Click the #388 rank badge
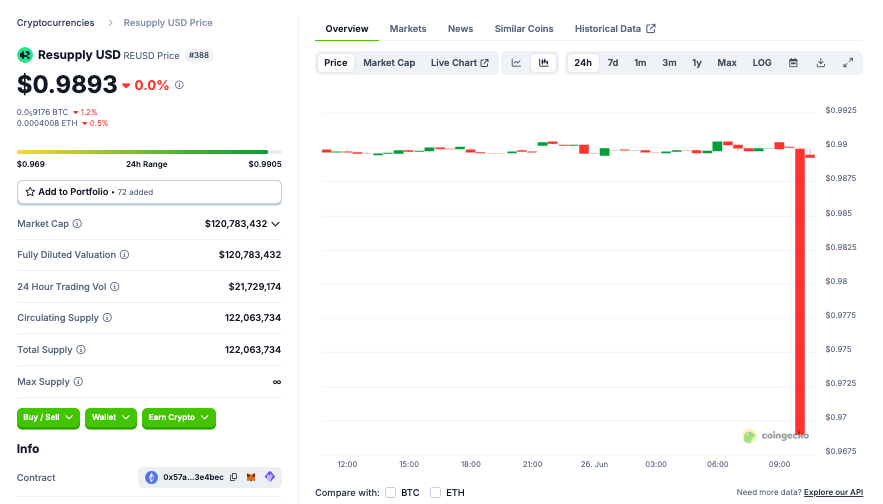The width and height of the screenshot is (883, 504). pyautogui.click(x=199, y=55)
